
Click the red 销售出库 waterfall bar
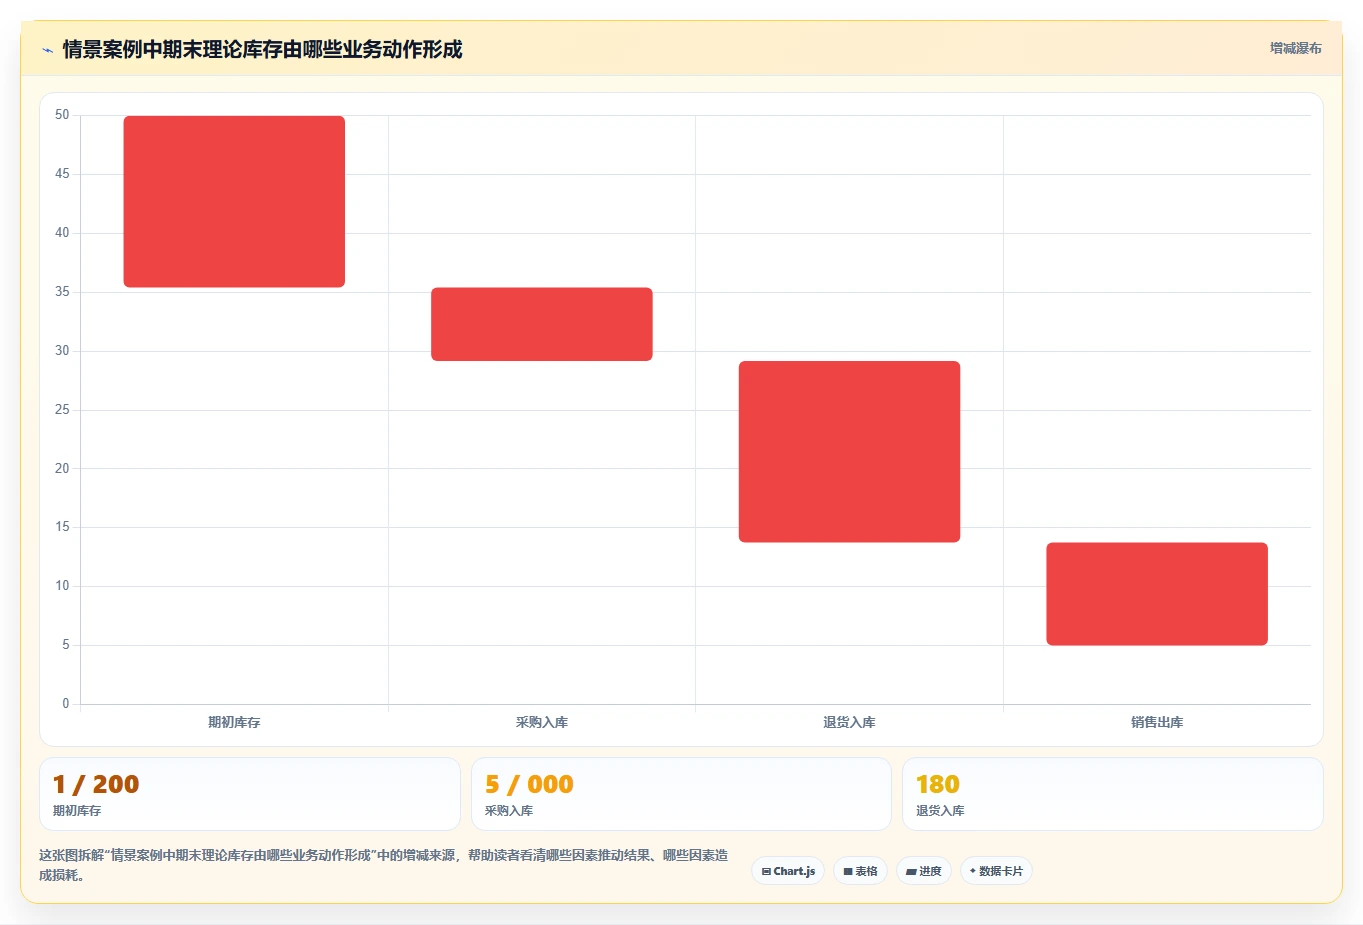pyautogui.click(x=1157, y=594)
